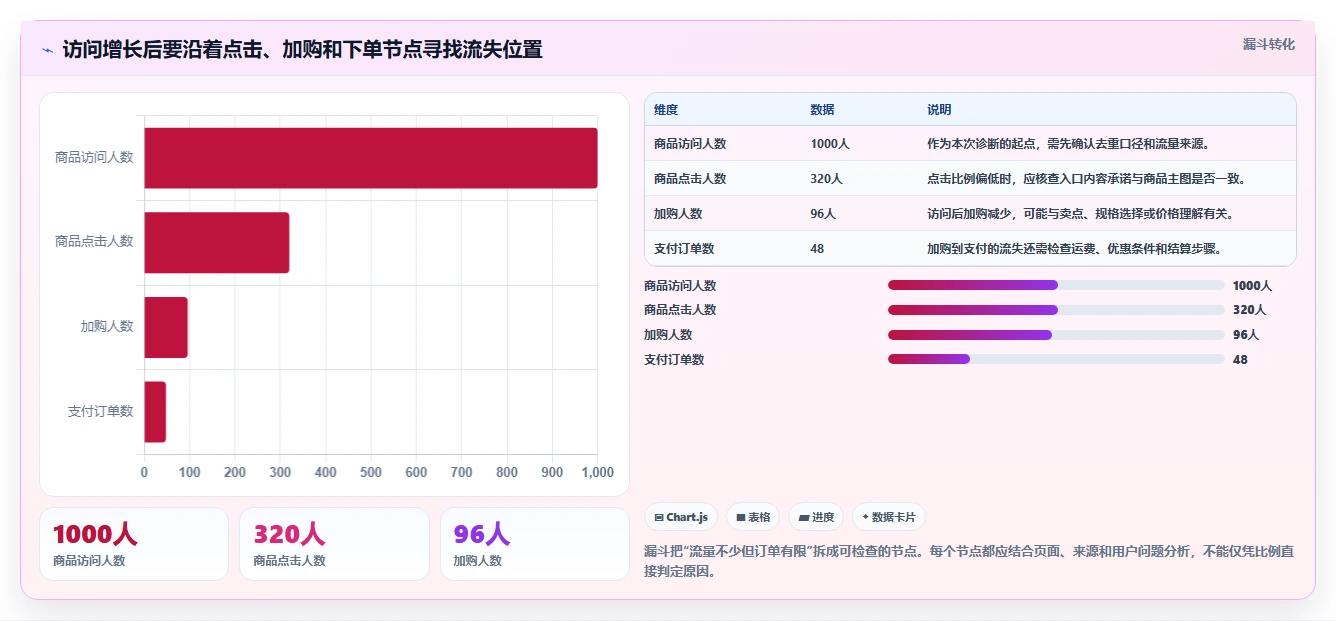
Task: Click the table data cell 320人
Action: point(827,179)
